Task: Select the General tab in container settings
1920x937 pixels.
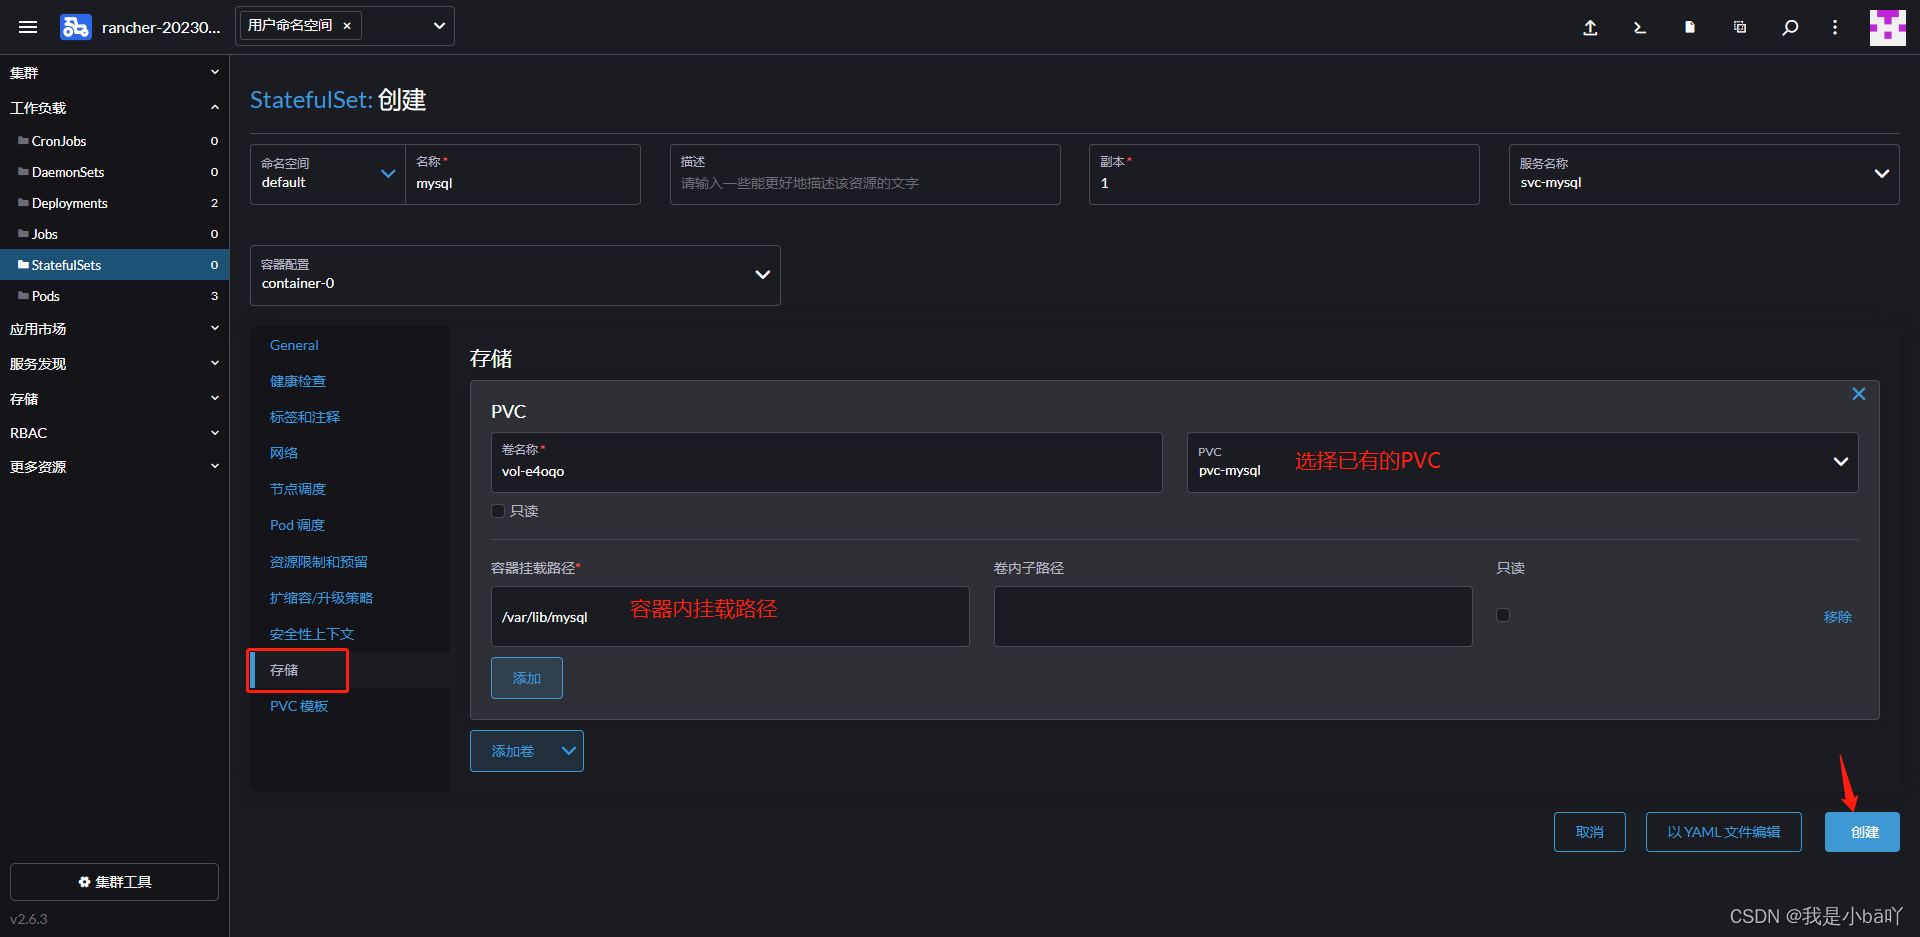Action: tap(293, 344)
